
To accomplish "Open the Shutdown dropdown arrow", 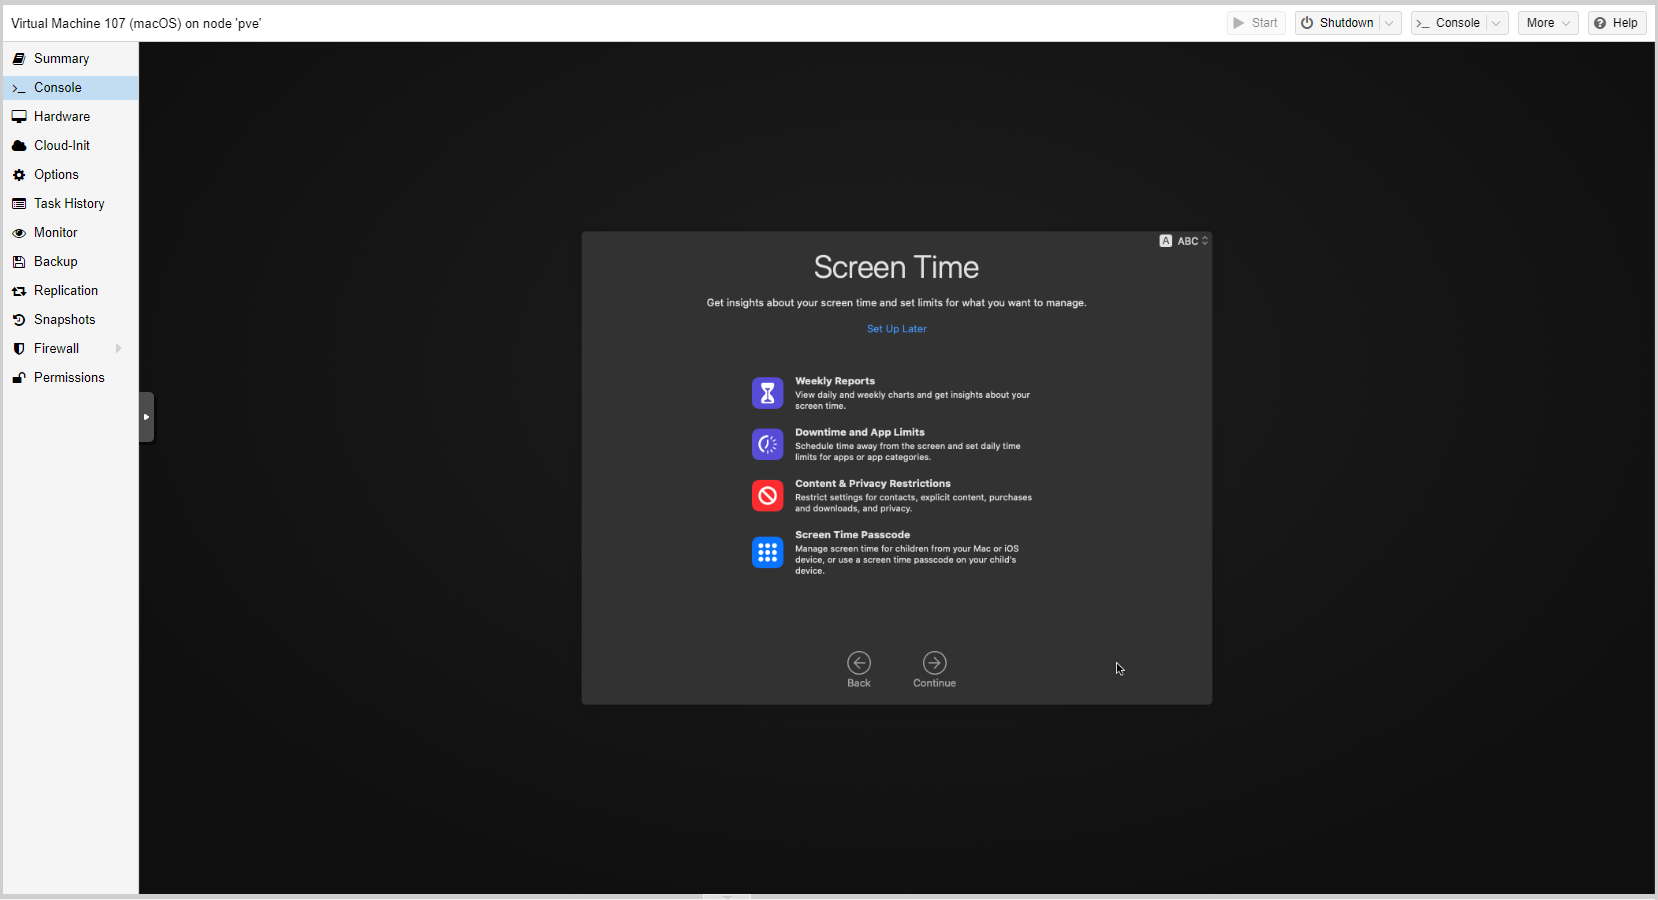I will click(1390, 23).
